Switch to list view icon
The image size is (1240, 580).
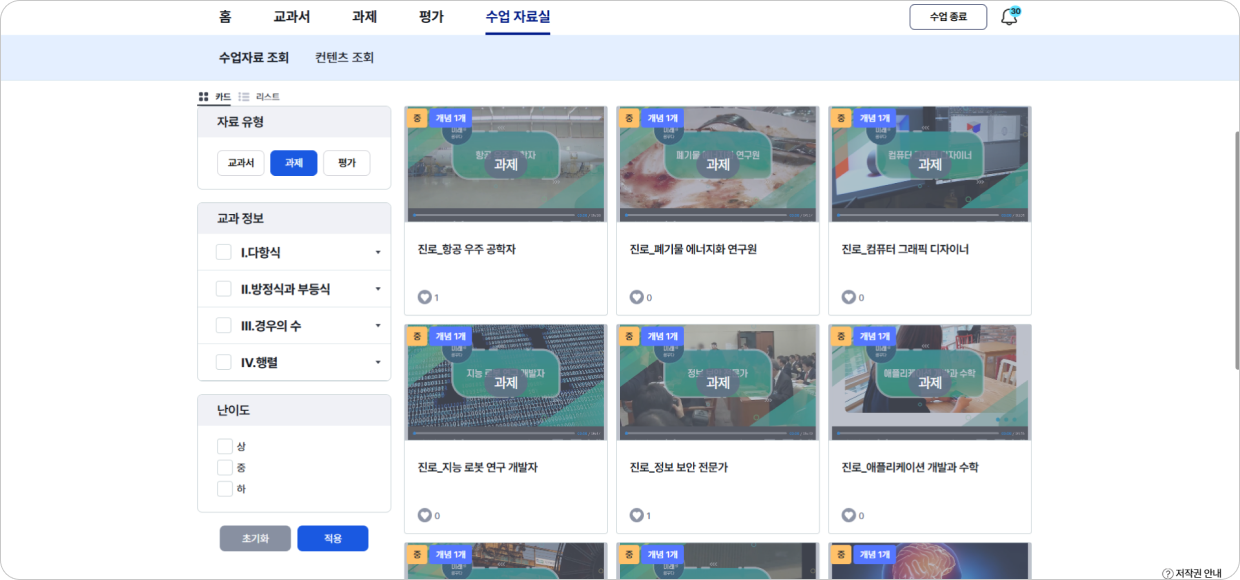[244, 97]
